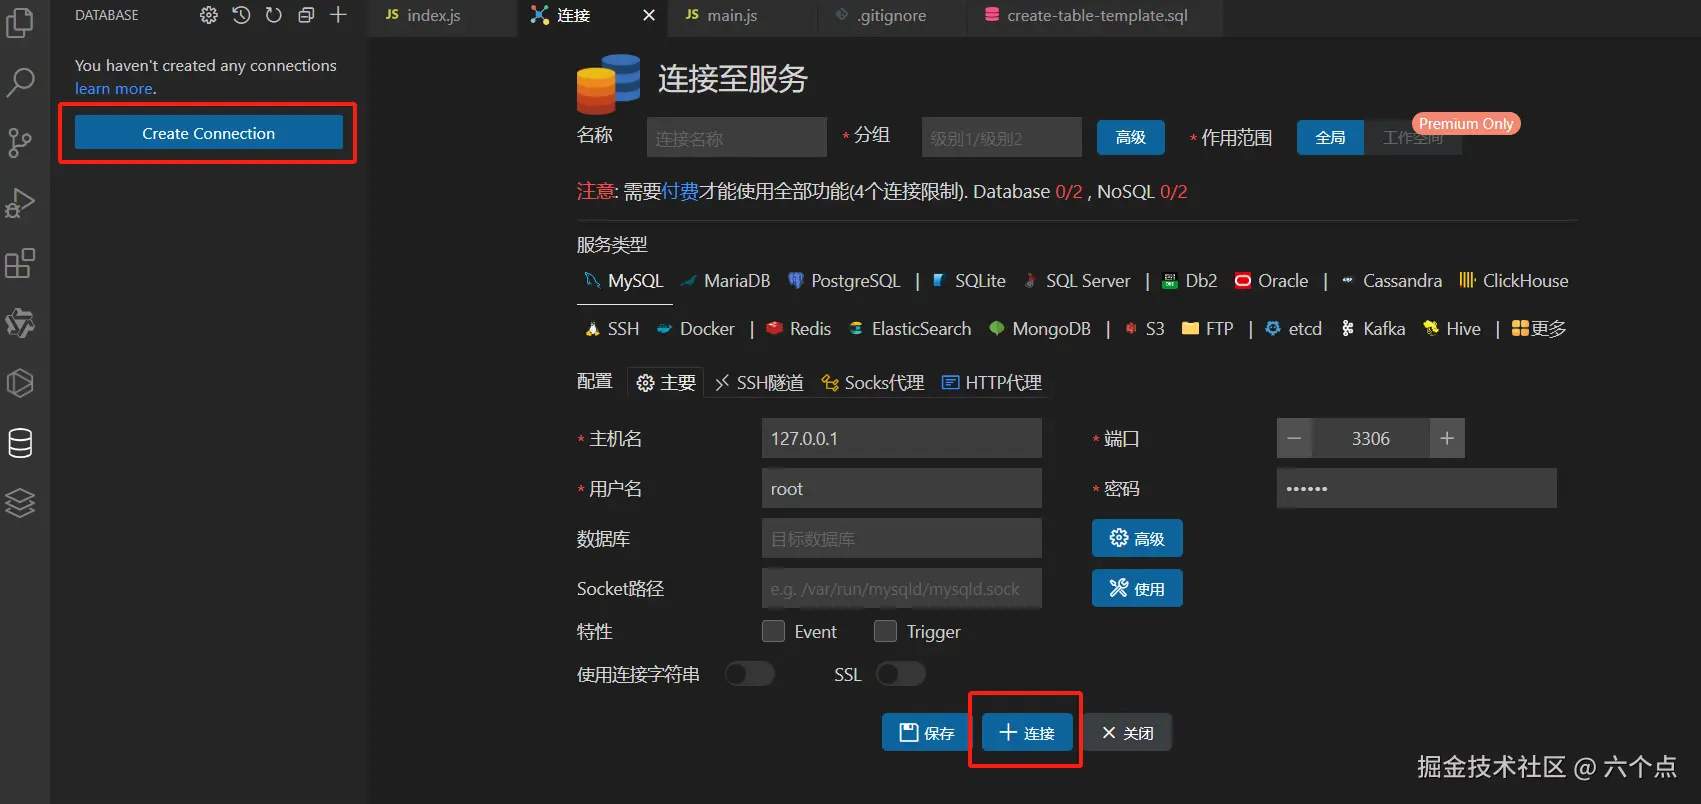Select MySQL service type
This screenshot has height=804, width=1701.
click(624, 281)
